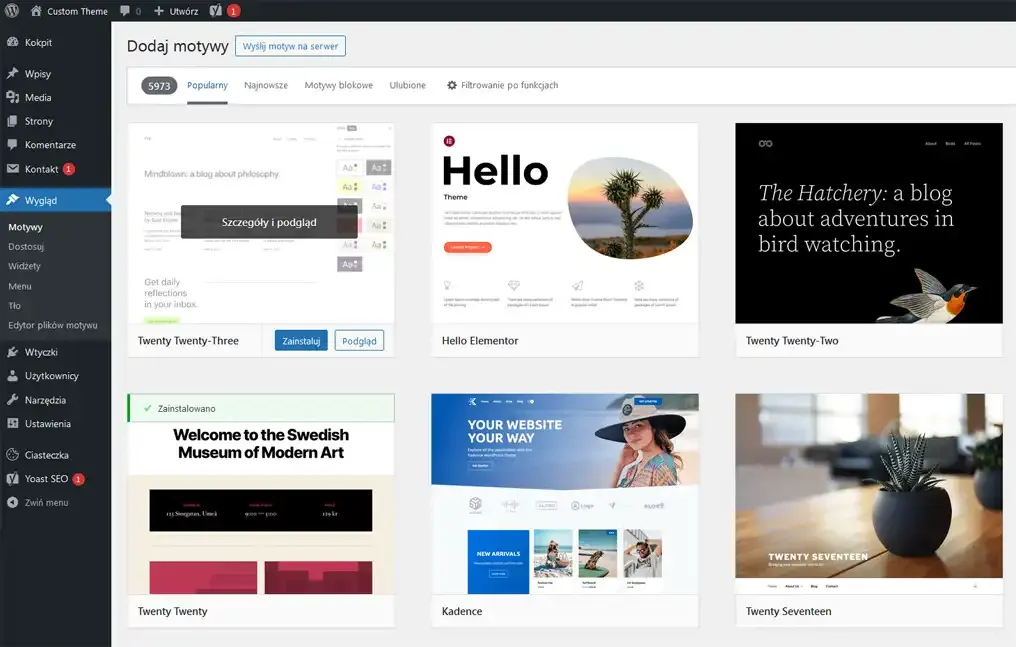The image size is (1016, 647).
Task: Expand Filtrowanie po funkcjach filter panel
Action: click(x=502, y=86)
